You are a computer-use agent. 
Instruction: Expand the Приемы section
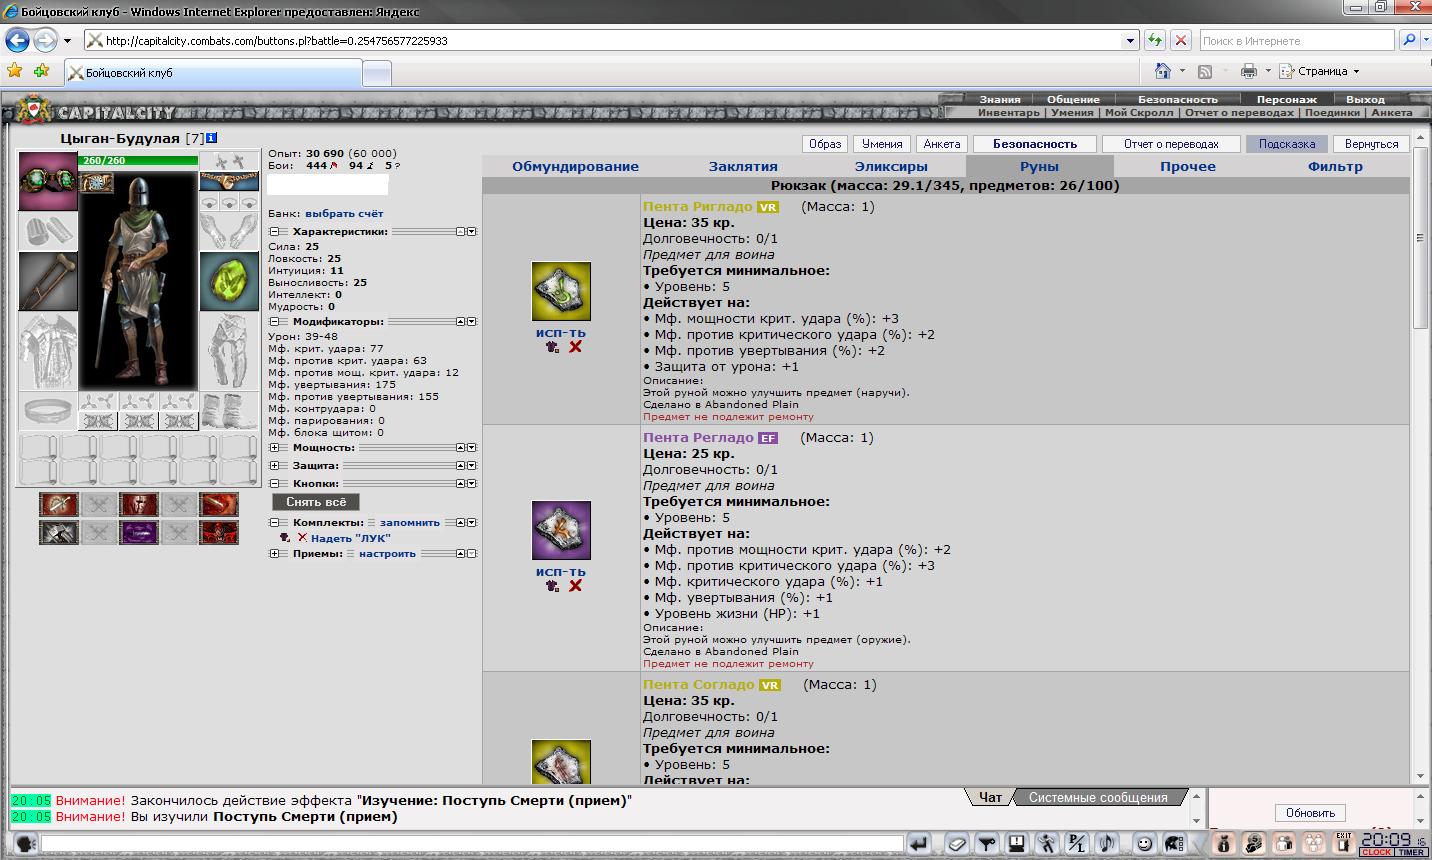(274, 554)
